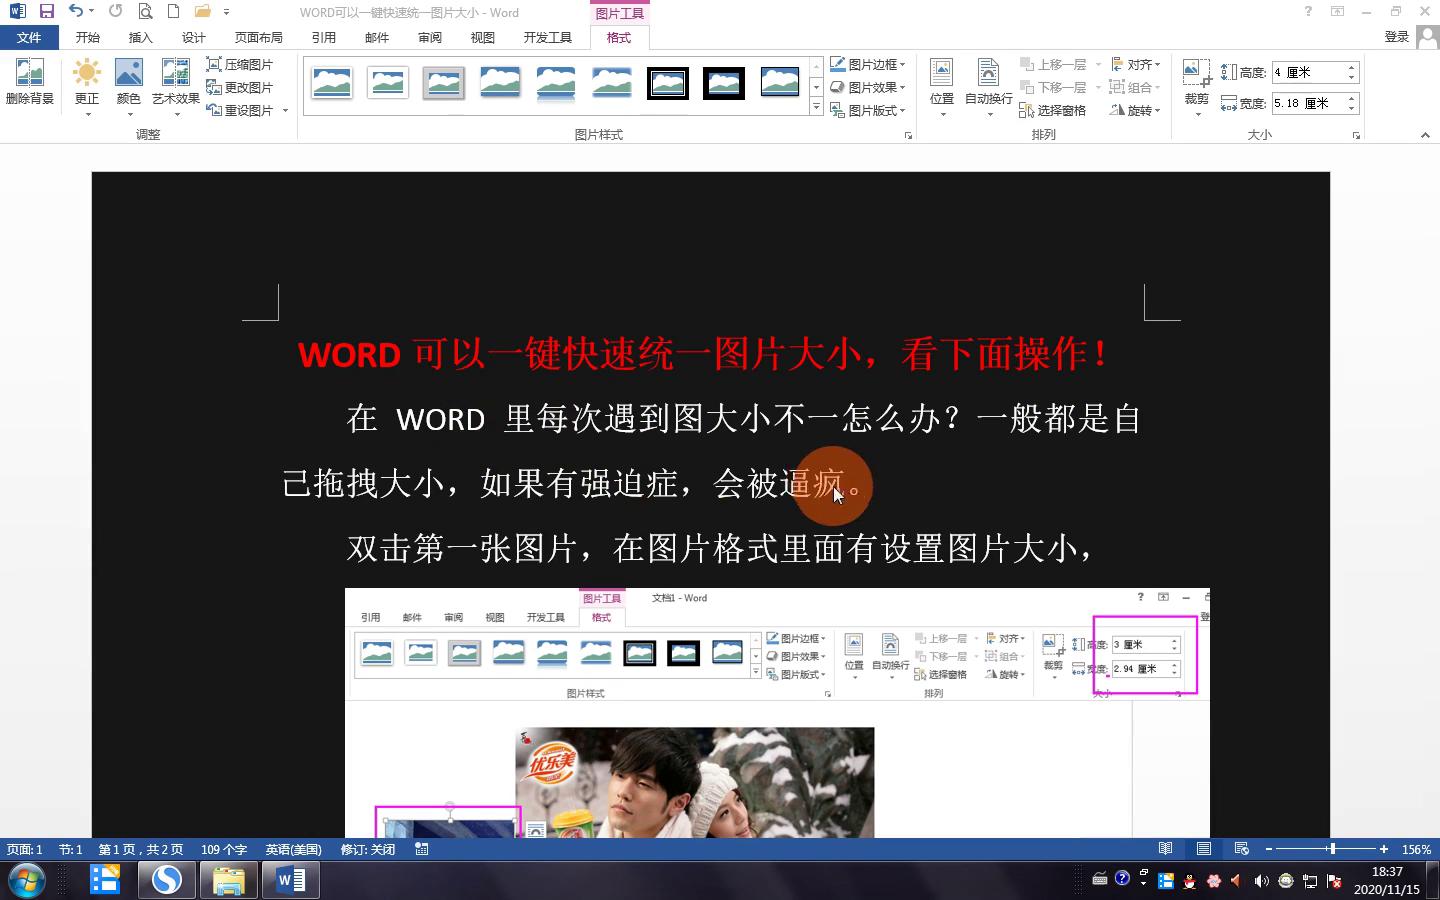Open the Position (位置) layout tool
The width and height of the screenshot is (1440, 900).
pos(942,82)
